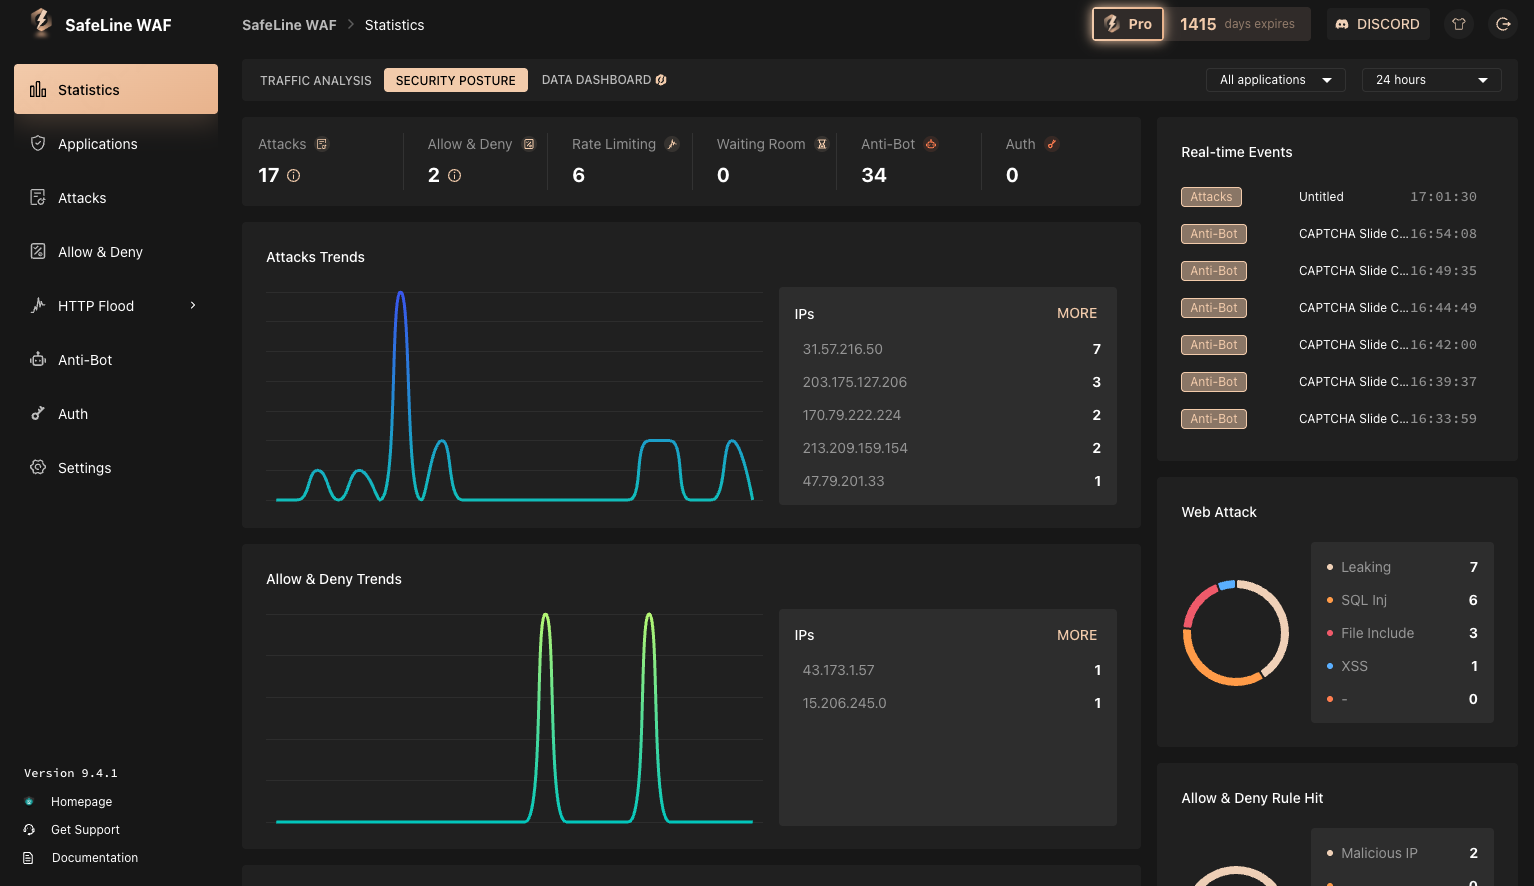Select IP 47.79.201.33 row
This screenshot has height=886, width=1534.
click(x=948, y=481)
